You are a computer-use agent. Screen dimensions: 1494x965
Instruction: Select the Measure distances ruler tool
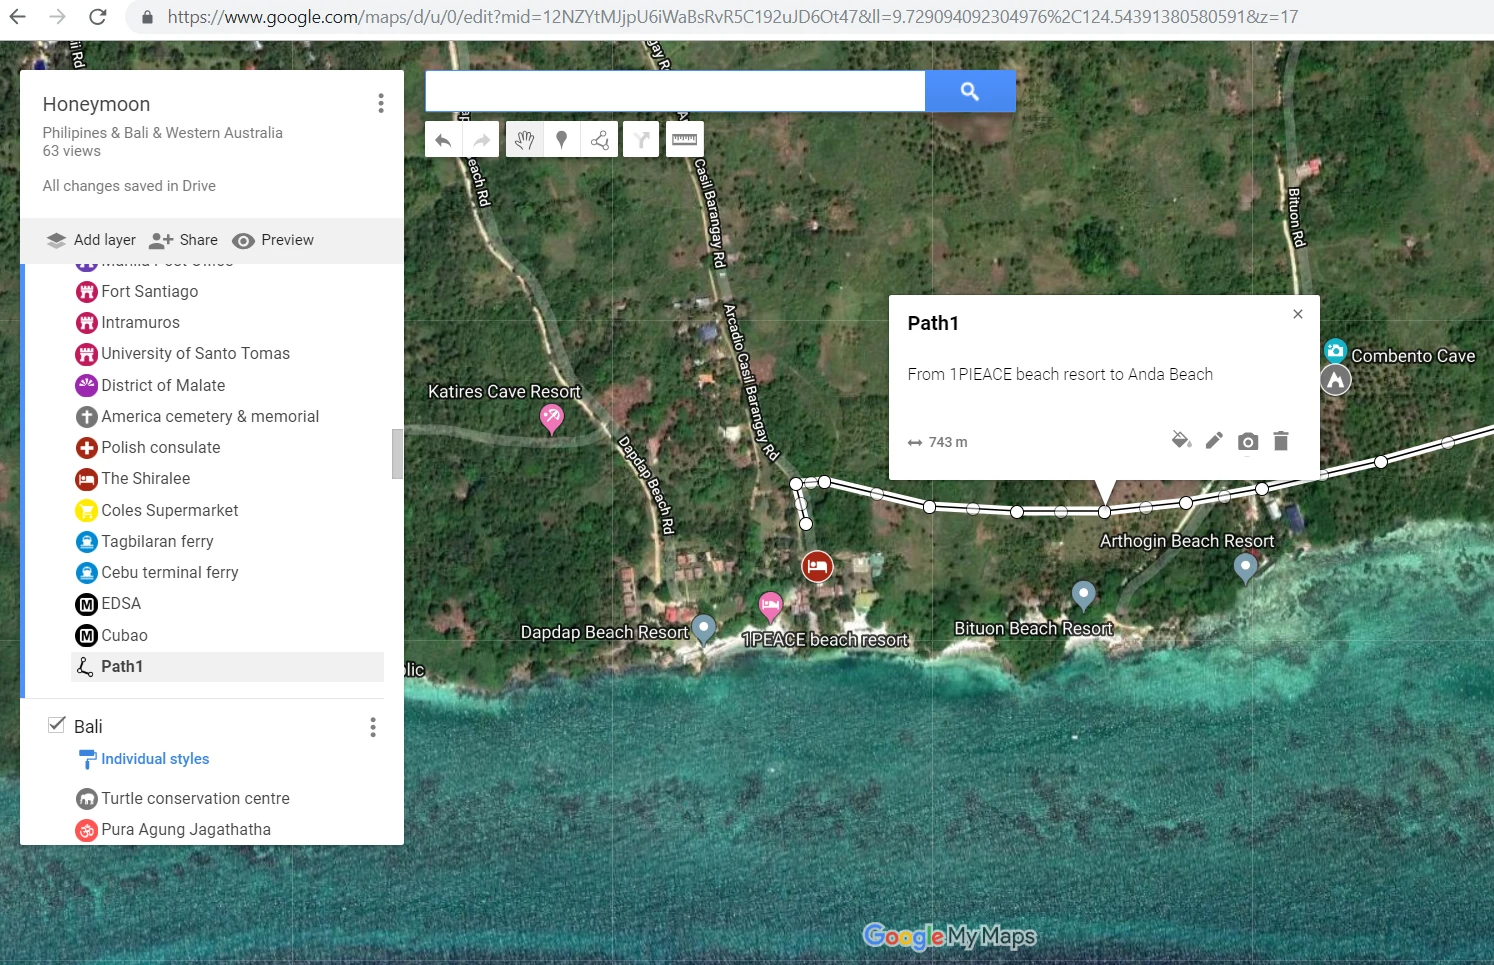click(684, 140)
